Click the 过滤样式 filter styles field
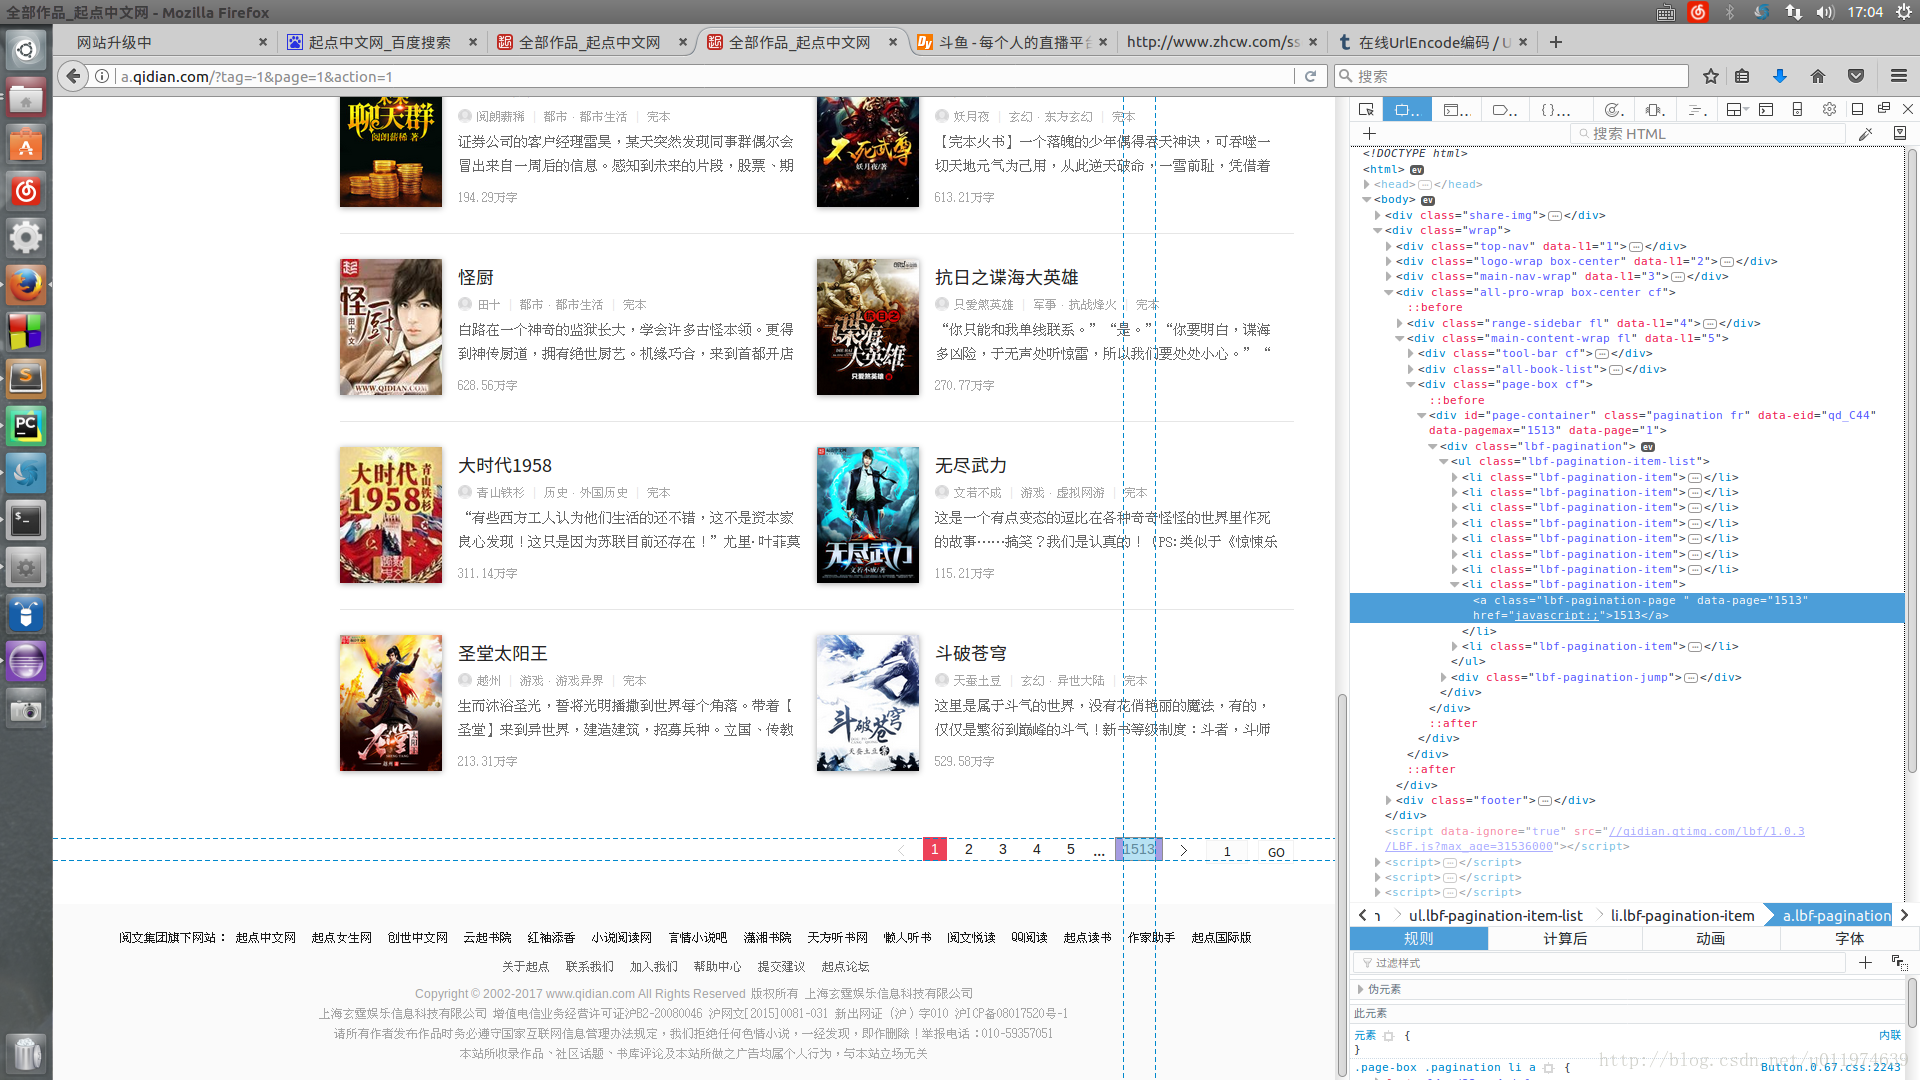 tap(1600, 962)
